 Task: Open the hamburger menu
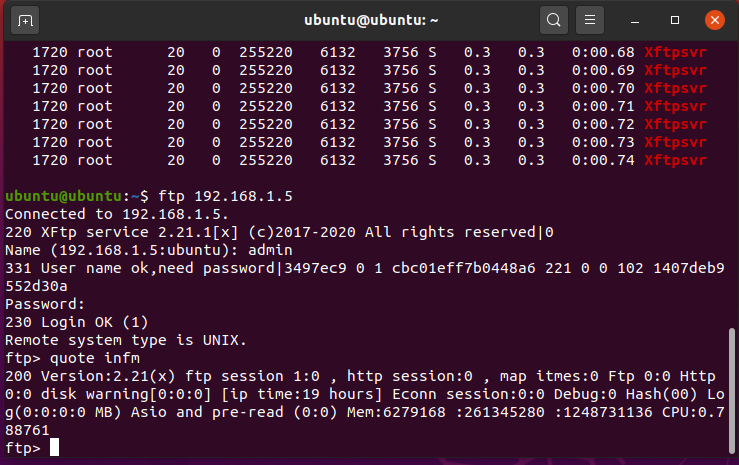point(590,20)
